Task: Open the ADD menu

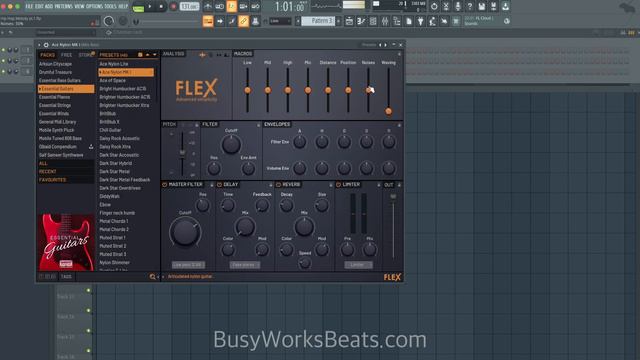Action: coord(49,7)
